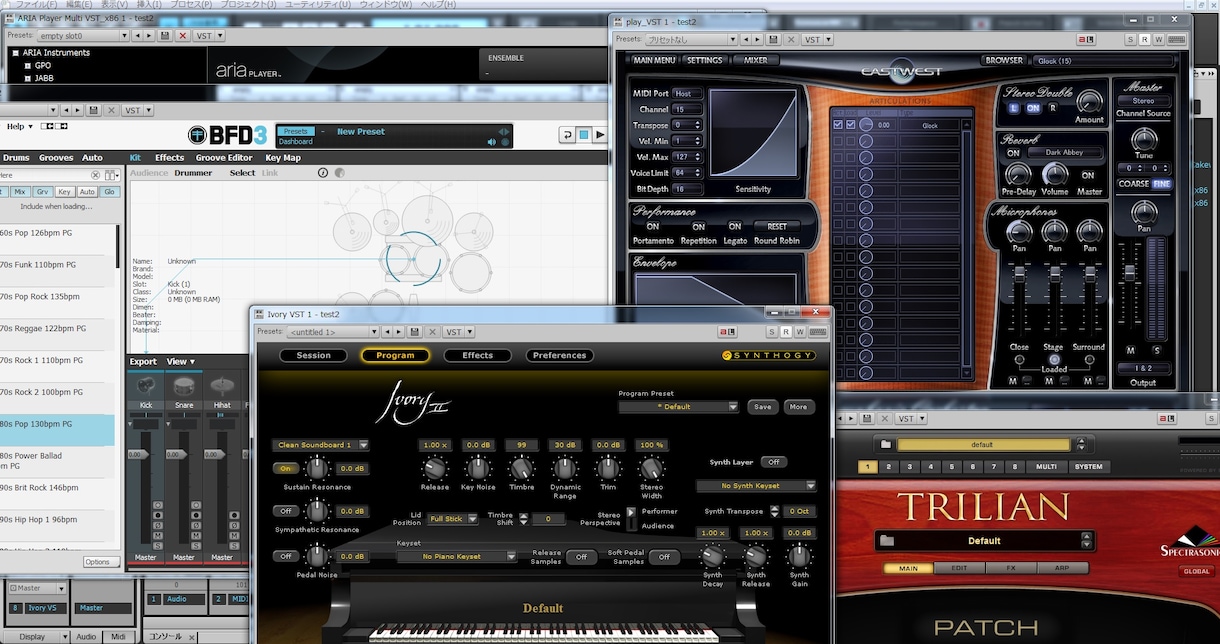
Task: Toggle Release Samples Off button in Ivory
Action: pyautogui.click(x=581, y=557)
